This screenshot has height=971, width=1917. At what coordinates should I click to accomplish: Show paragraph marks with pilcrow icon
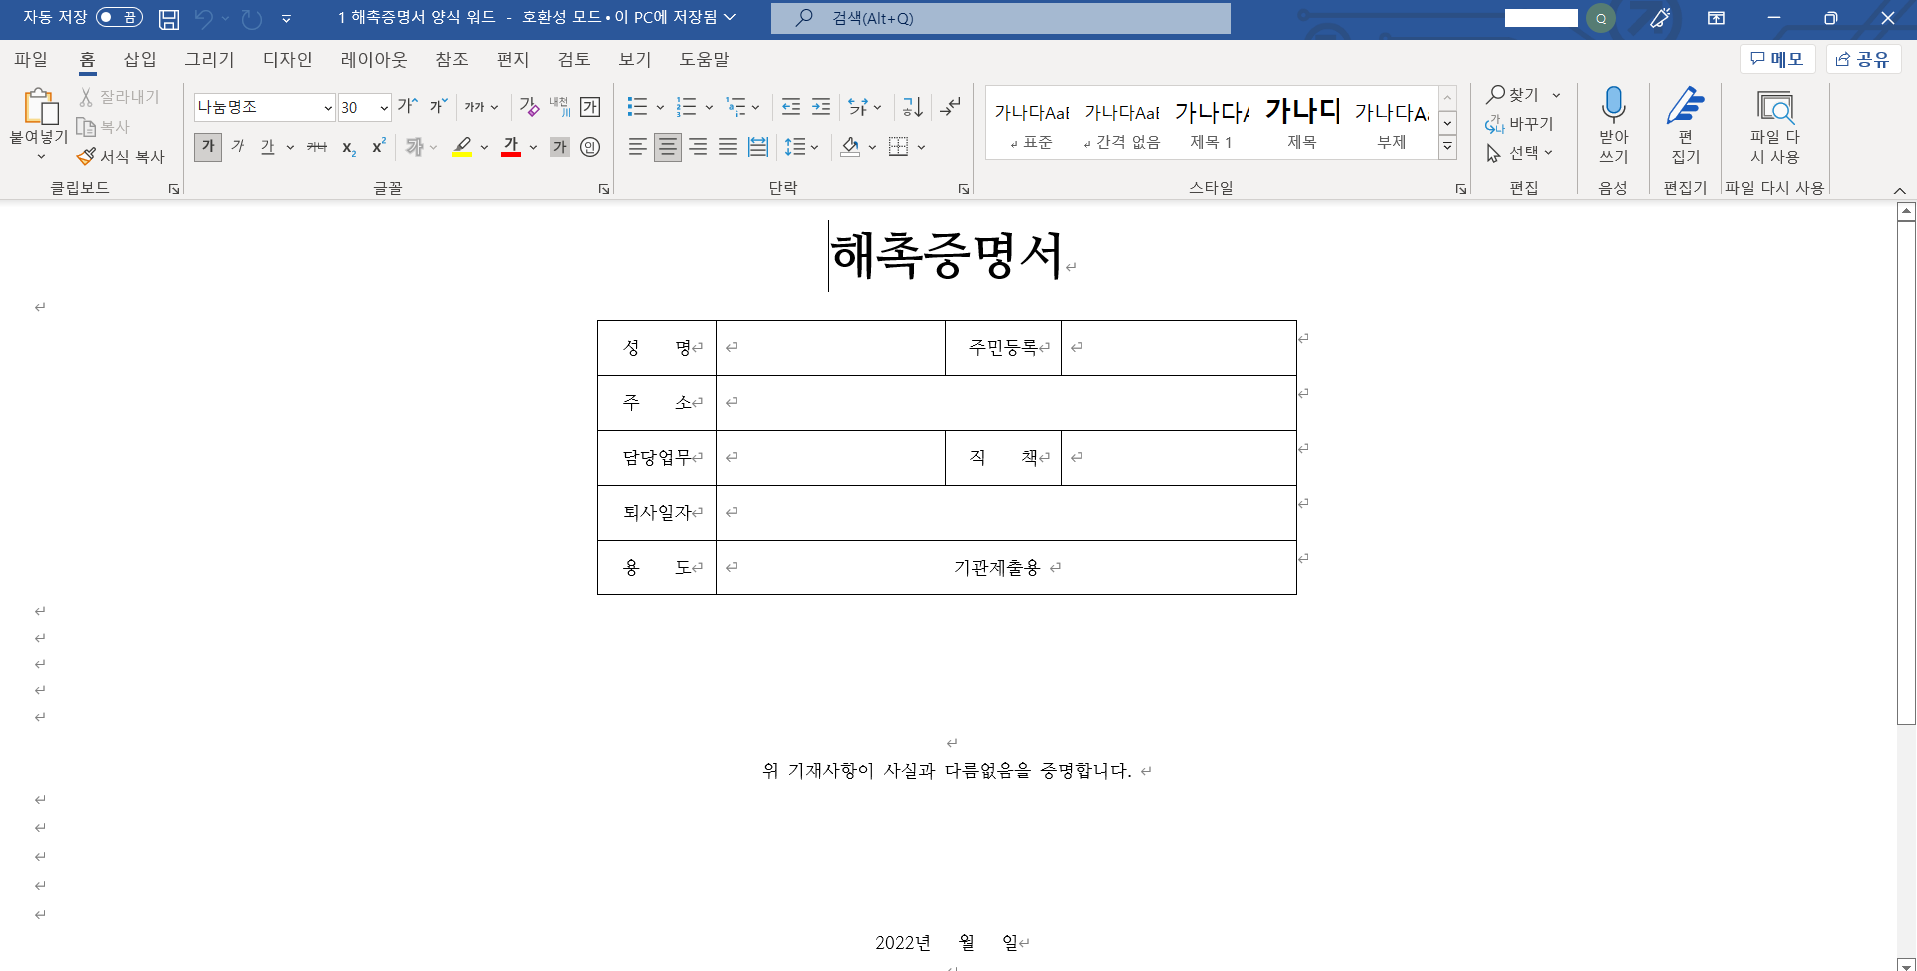click(x=951, y=106)
